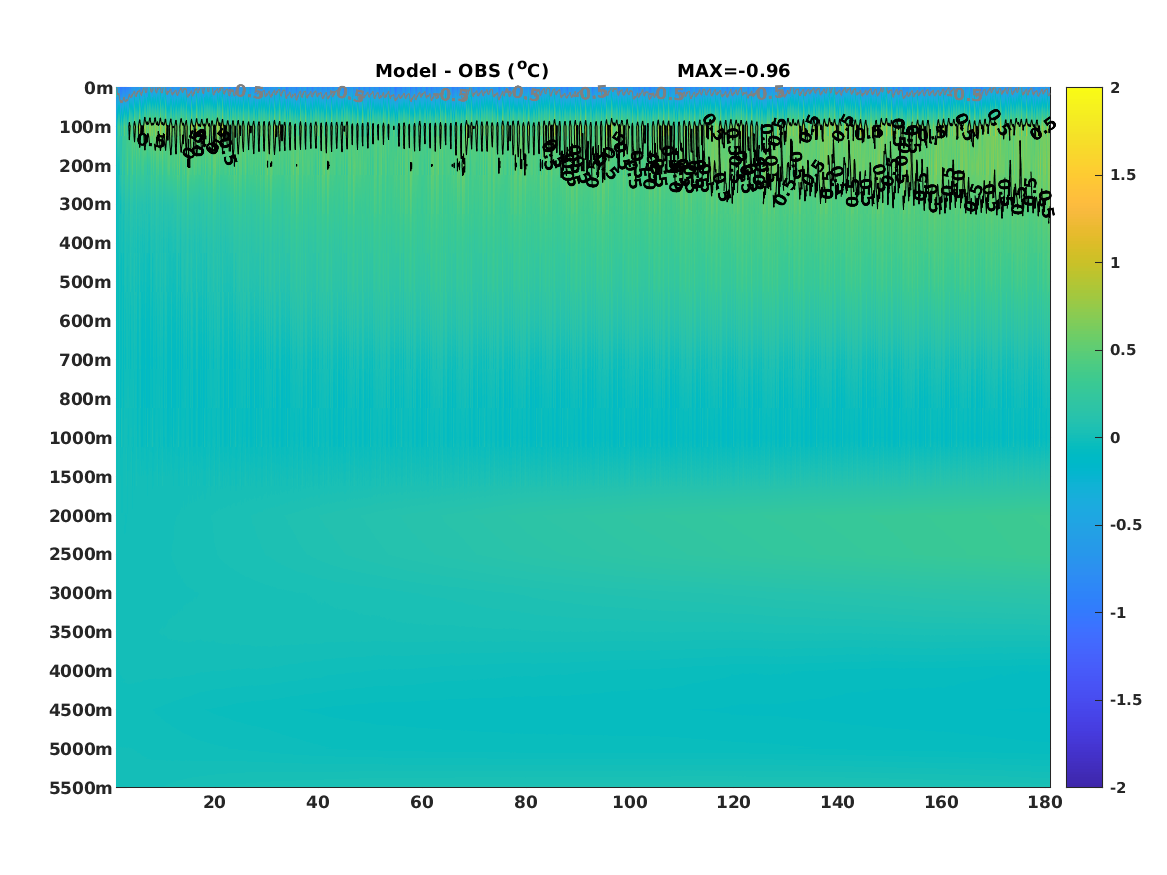The height and width of the screenshot is (875, 1167).
Task: Click the colorbar '2' tick label
Action: [x=1115, y=88]
